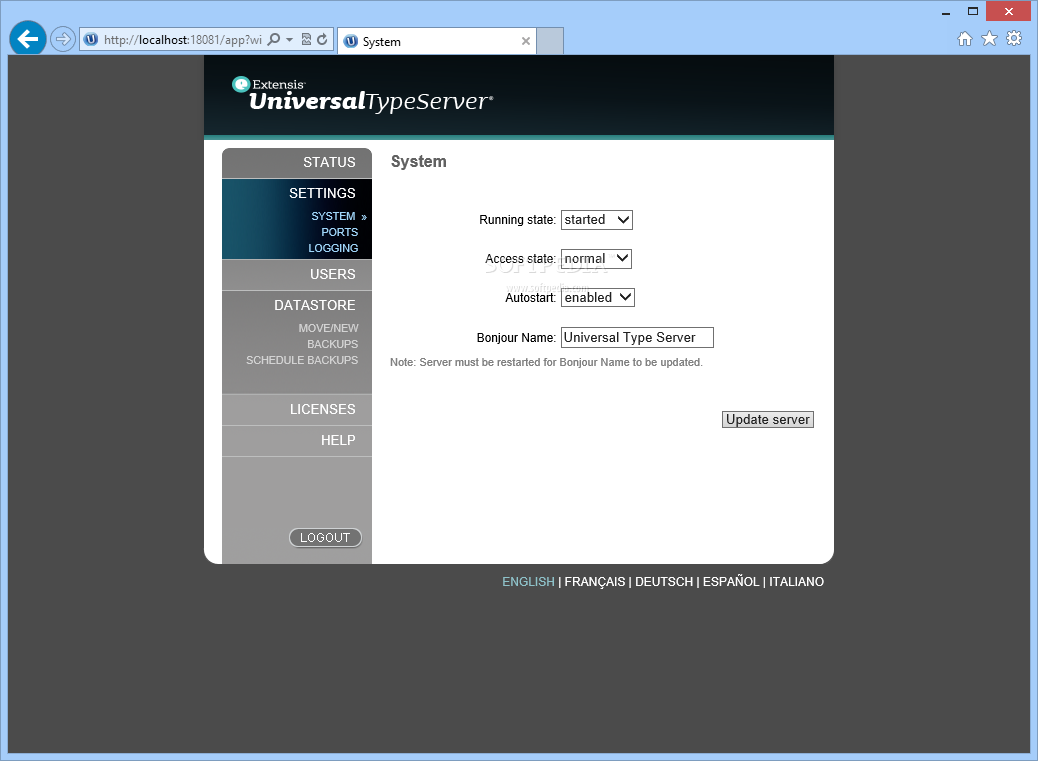
Task: Maximize the browser window
Action: point(972,11)
